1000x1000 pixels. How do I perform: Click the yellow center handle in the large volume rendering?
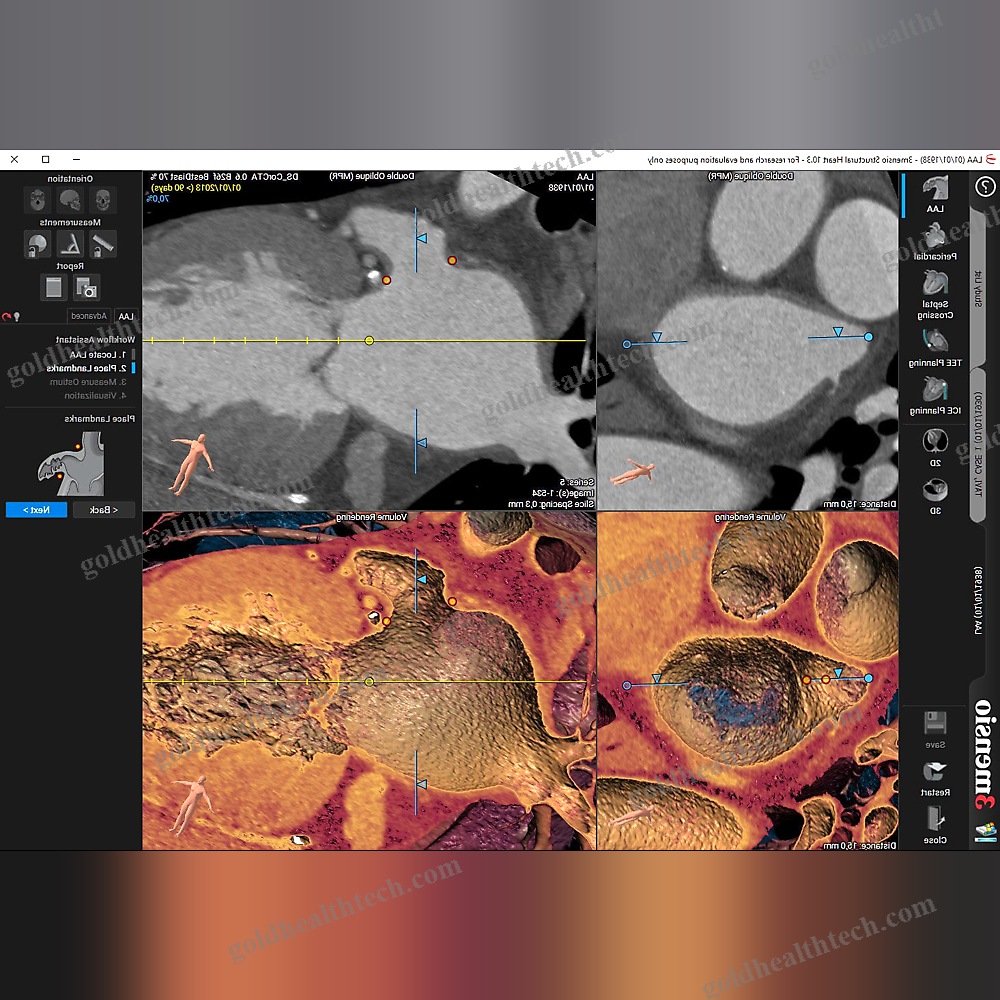tap(369, 682)
